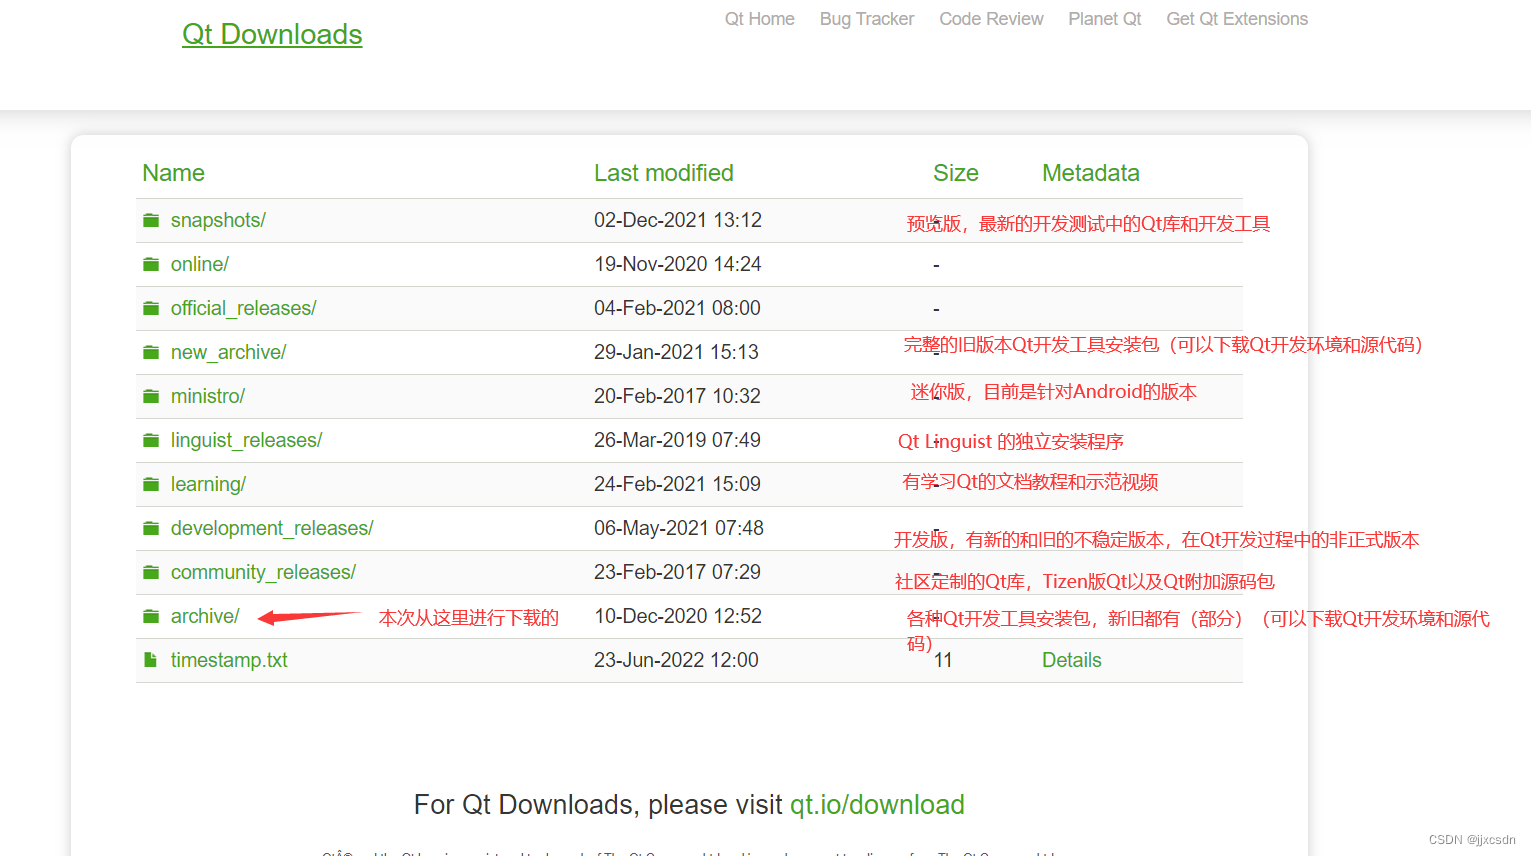The height and width of the screenshot is (856, 1531).
Task: Open the linguist_releases/ directory link
Action: [246, 440]
